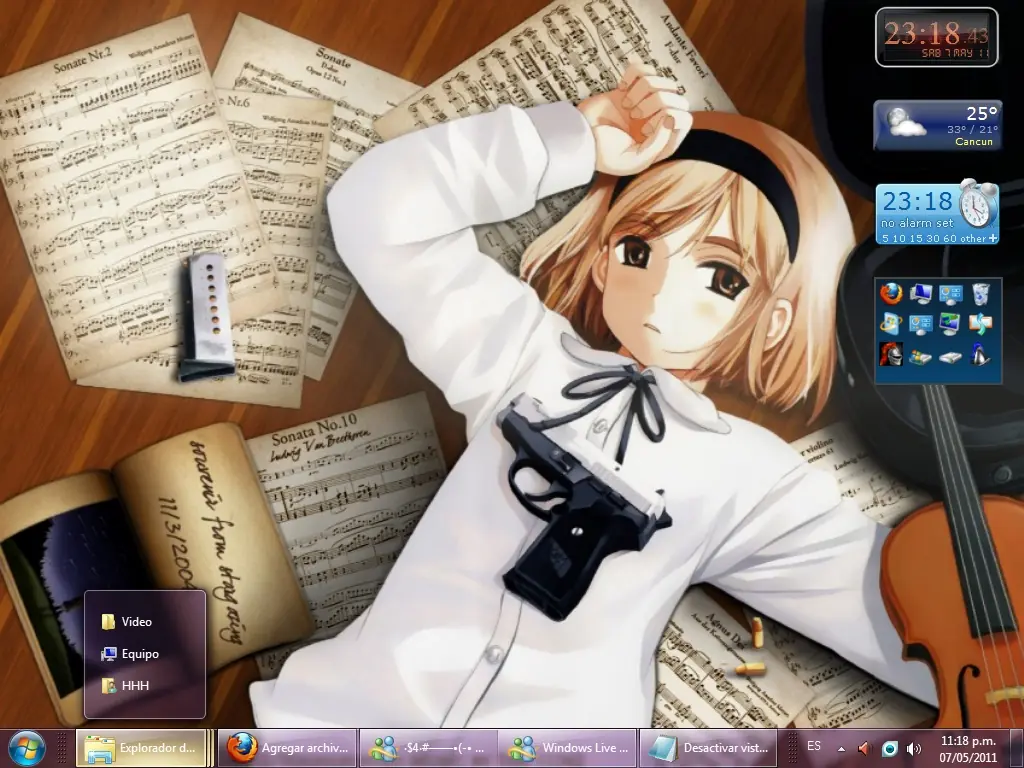
Task: Click the red speaker icon in the system tray
Action: tap(864, 748)
